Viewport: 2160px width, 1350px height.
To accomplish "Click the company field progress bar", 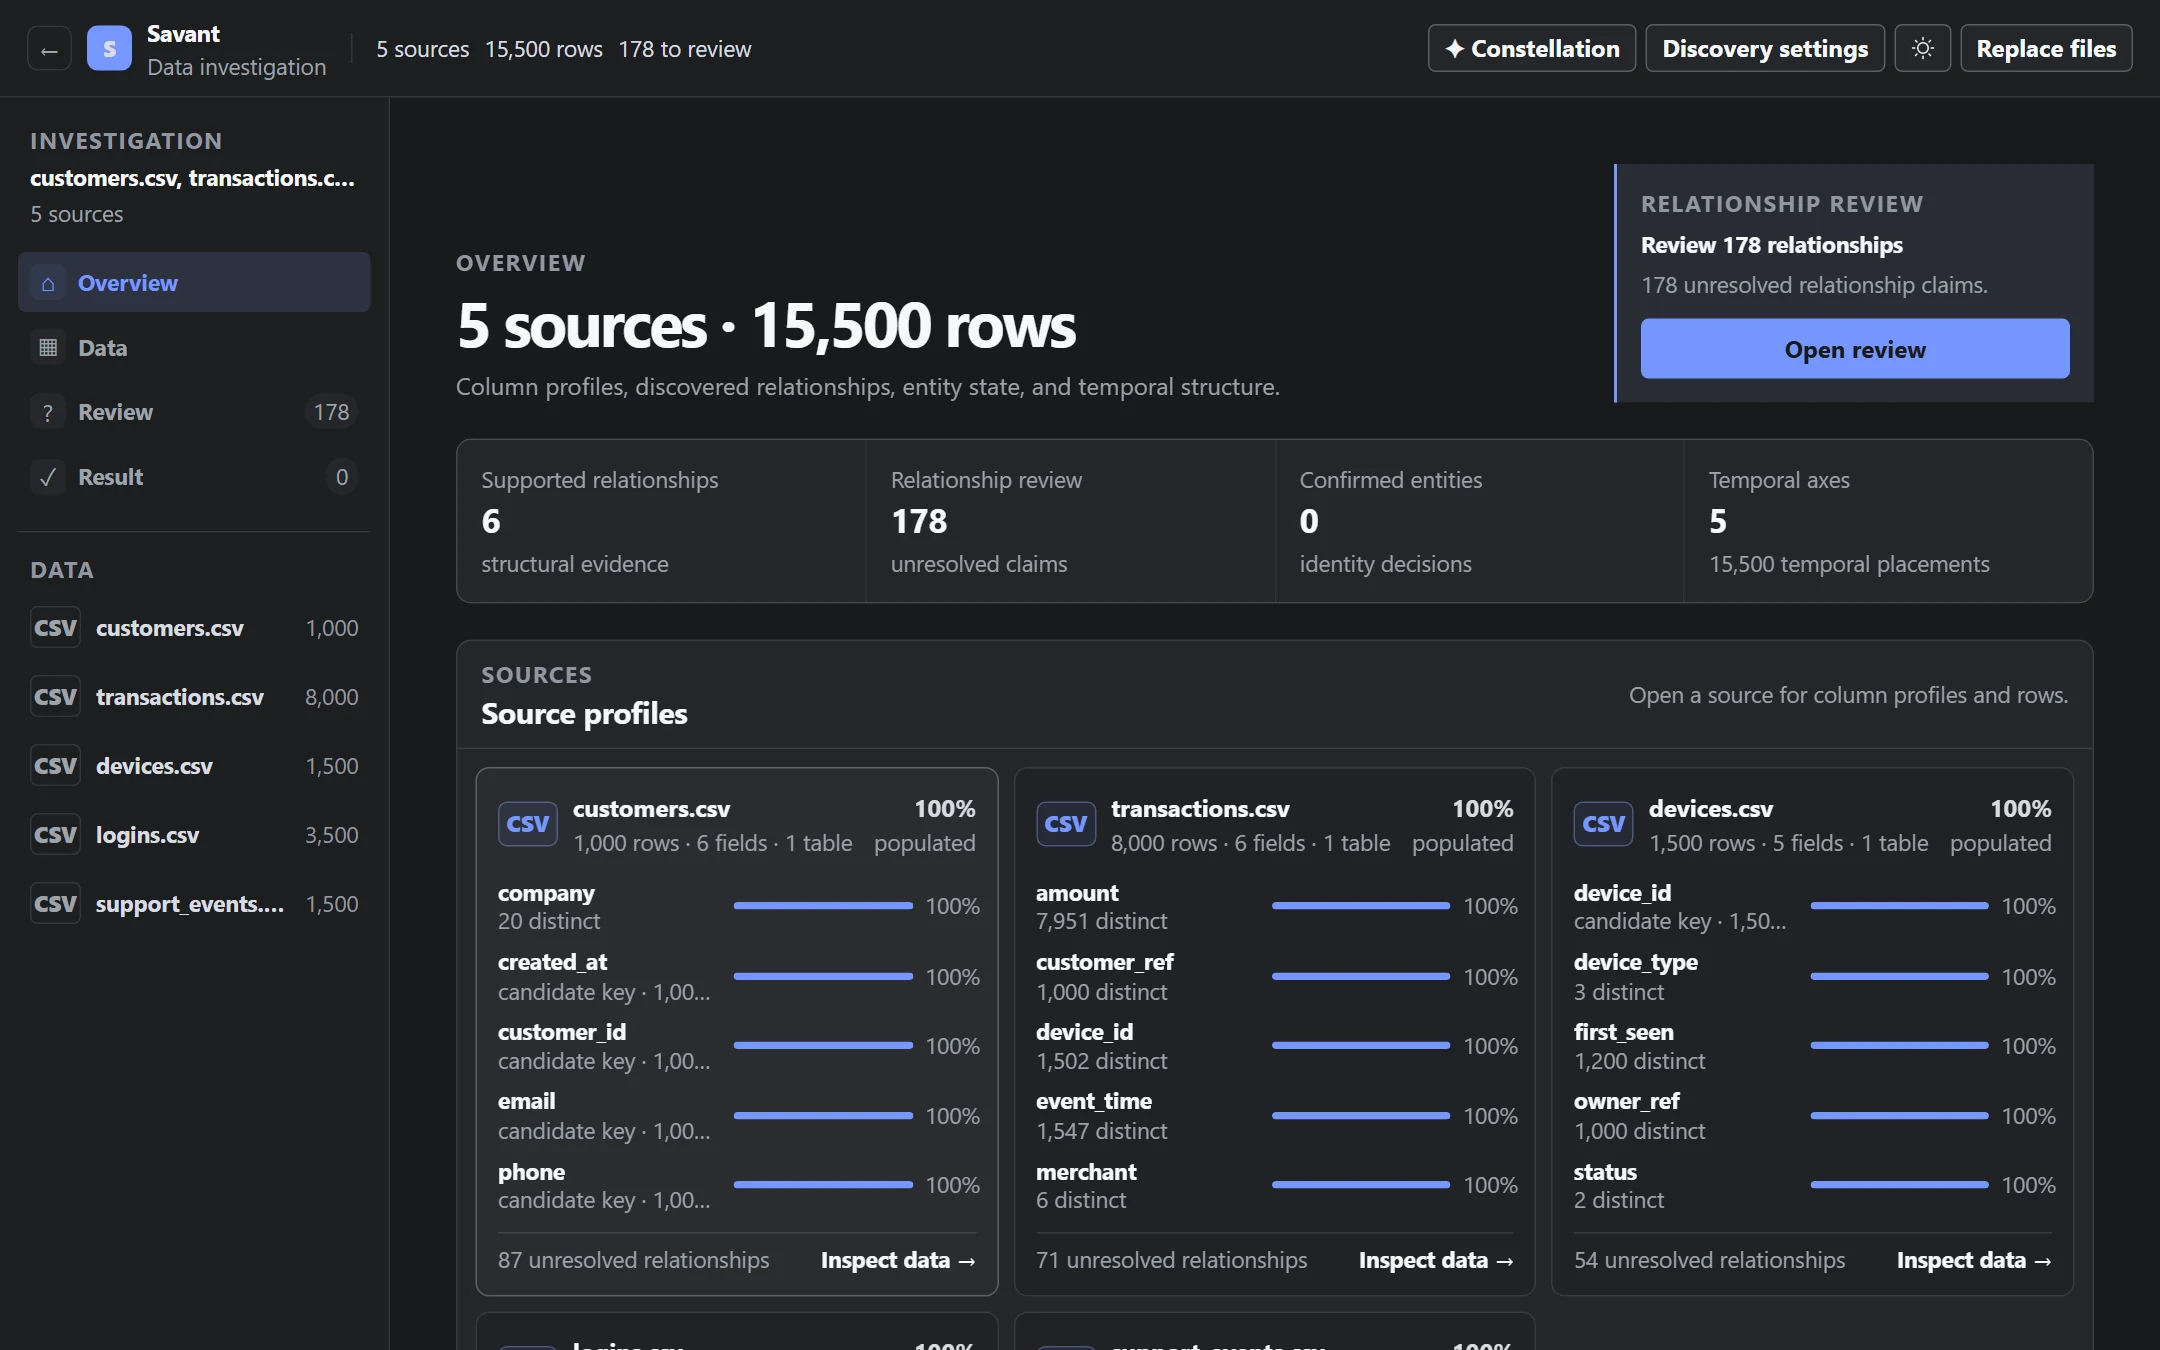I will point(823,906).
